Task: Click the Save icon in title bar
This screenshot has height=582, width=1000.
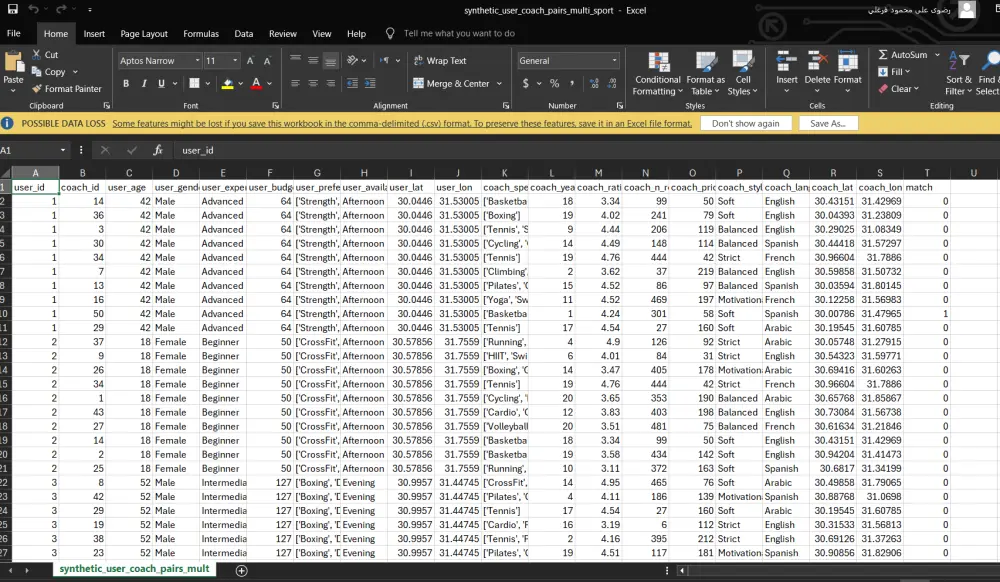Action: pos(12,10)
